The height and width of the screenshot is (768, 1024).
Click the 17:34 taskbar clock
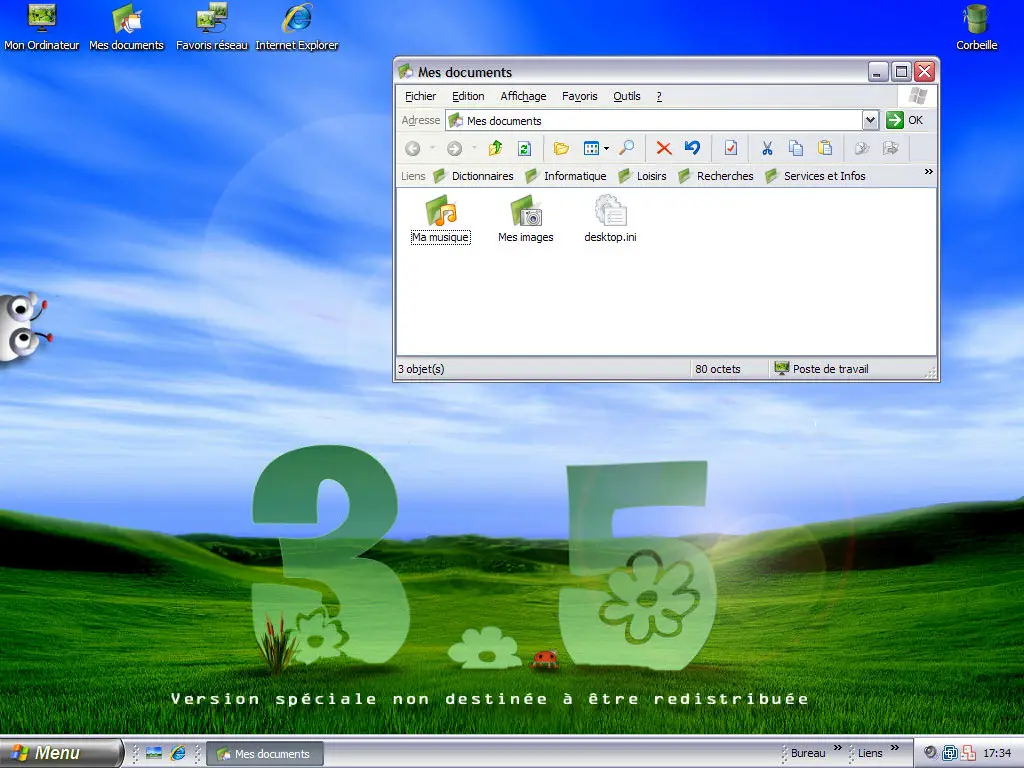(x=997, y=753)
